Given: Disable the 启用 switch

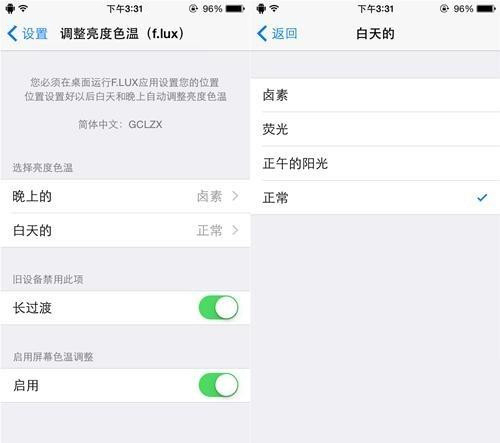Looking at the screenshot, I should pos(219,385).
